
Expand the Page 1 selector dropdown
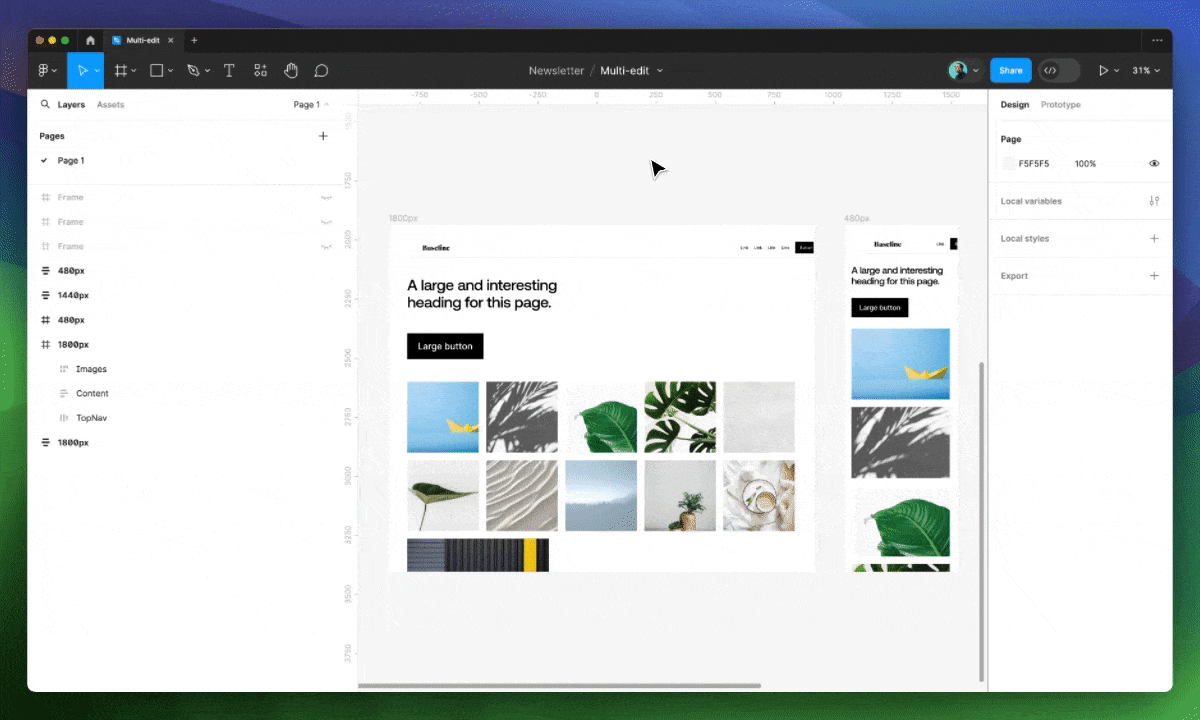click(x=311, y=105)
